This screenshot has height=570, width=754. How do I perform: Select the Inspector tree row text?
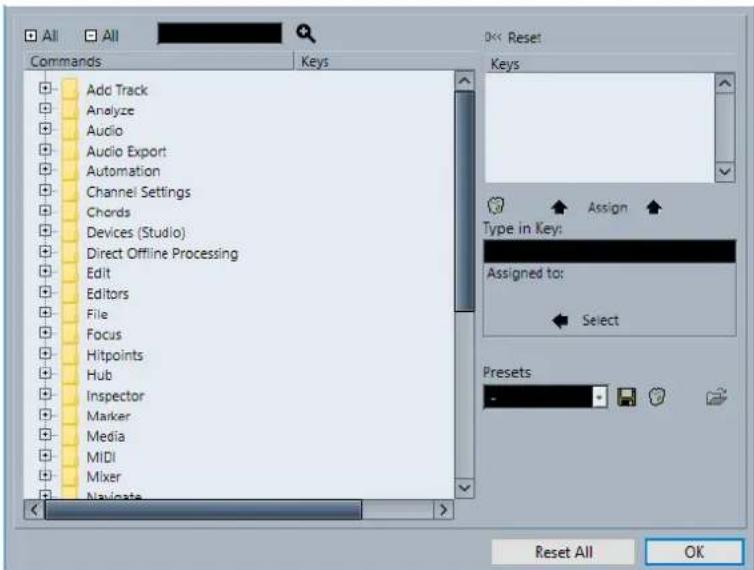pos(115,396)
